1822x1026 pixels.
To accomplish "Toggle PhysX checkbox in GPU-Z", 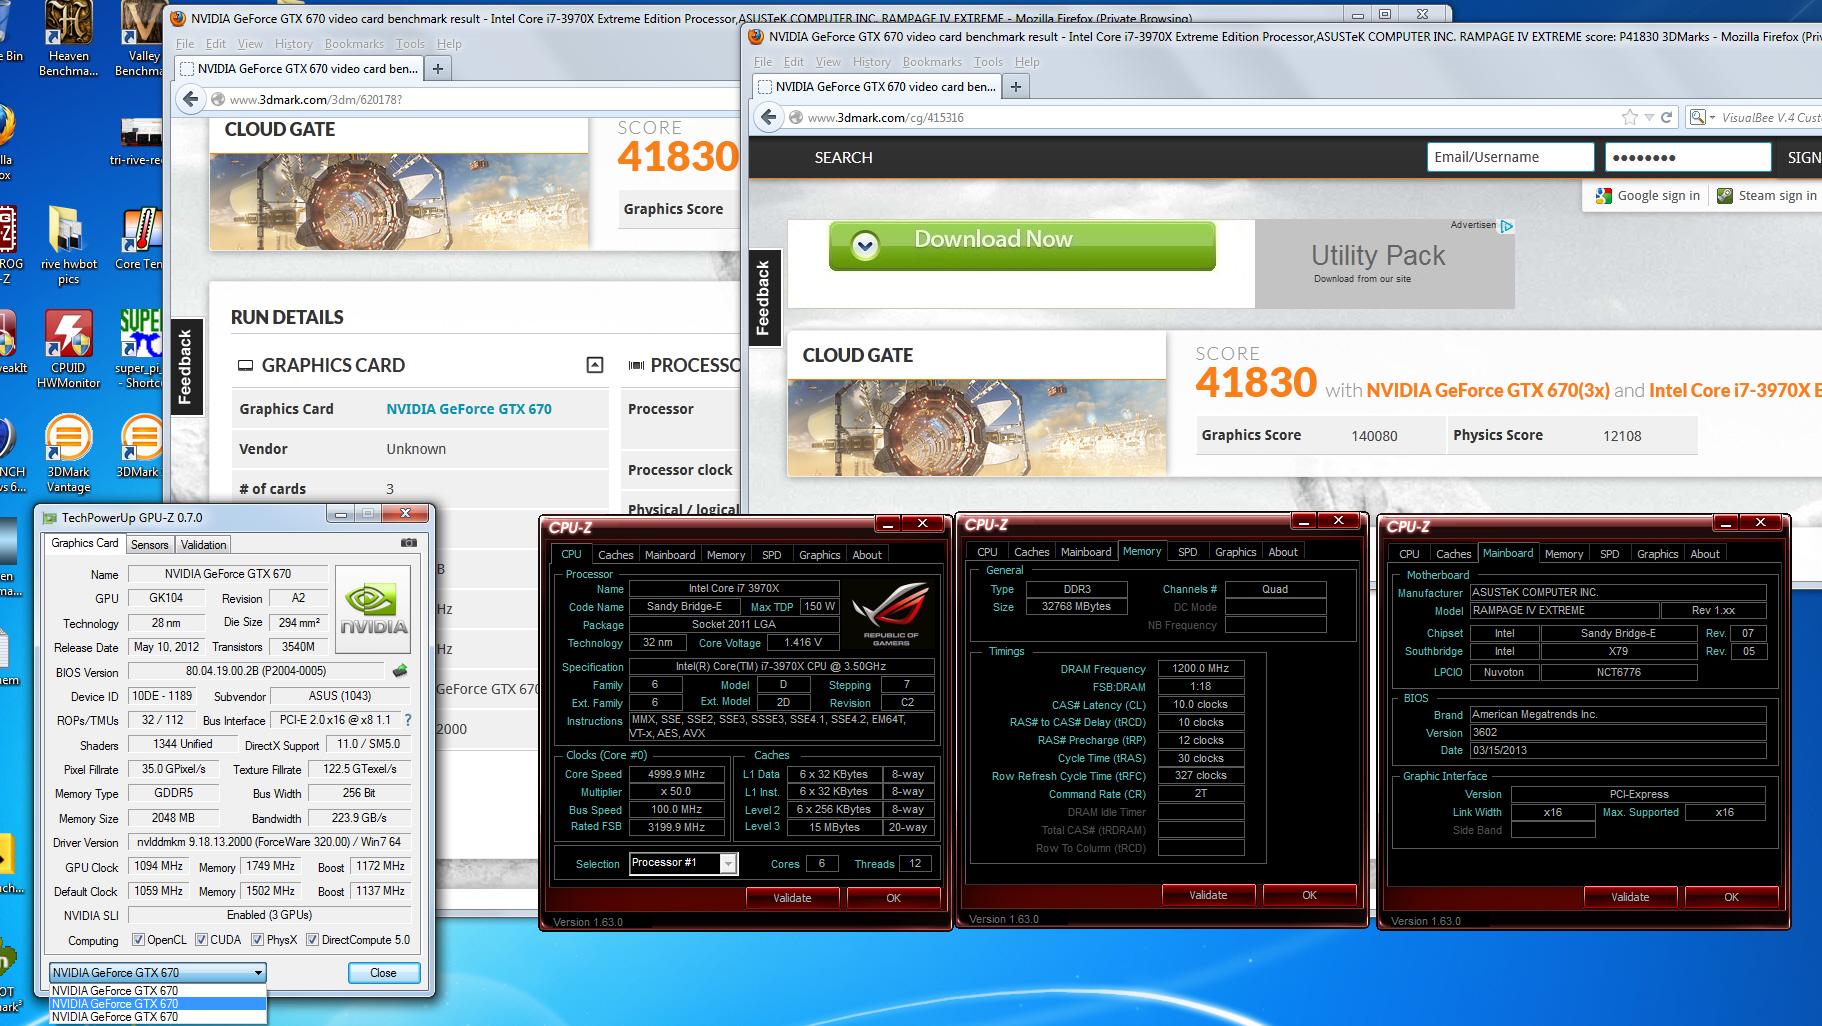I will coord(257,940).
